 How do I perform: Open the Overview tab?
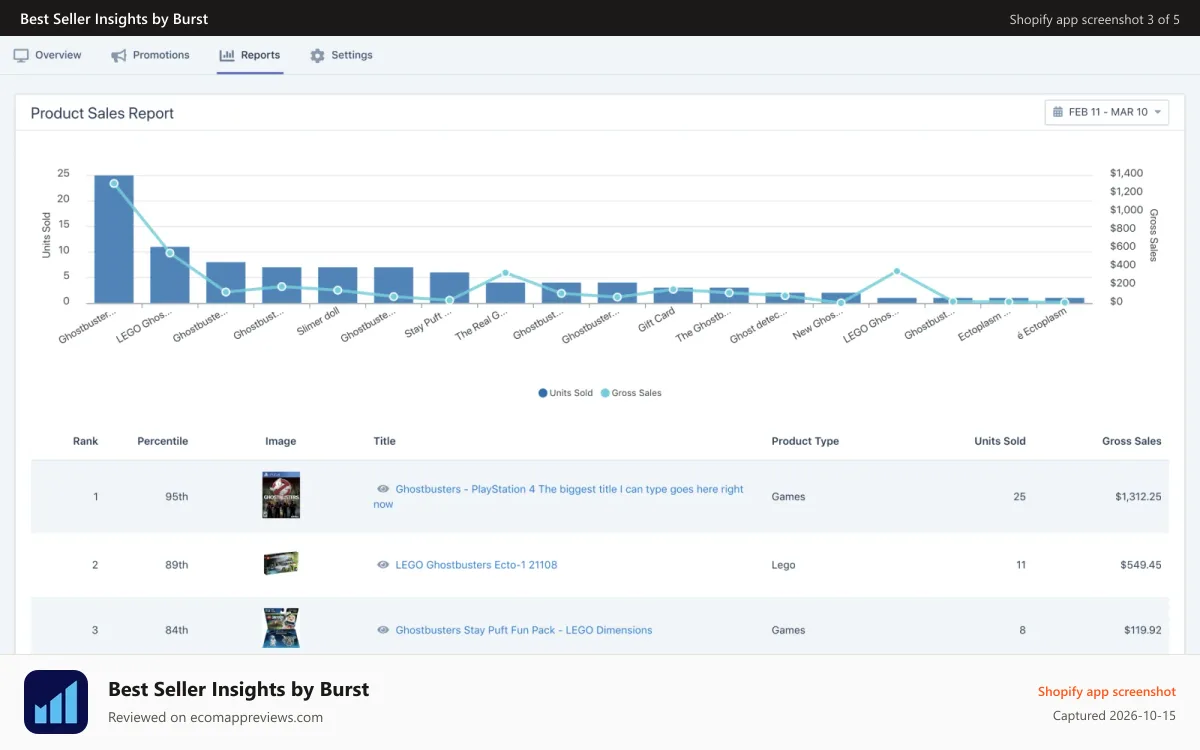coord(47,55)
